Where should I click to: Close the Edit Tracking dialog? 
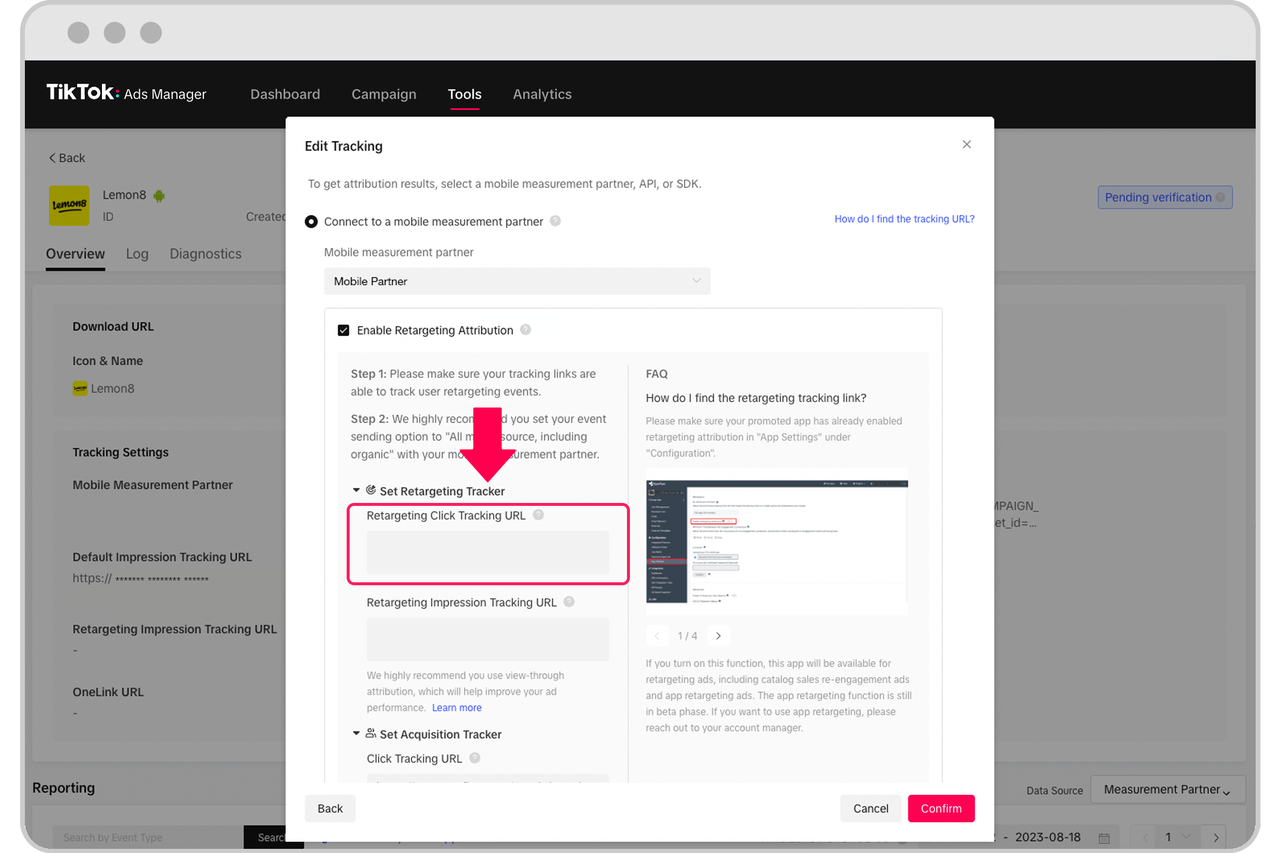coord(967,145)
